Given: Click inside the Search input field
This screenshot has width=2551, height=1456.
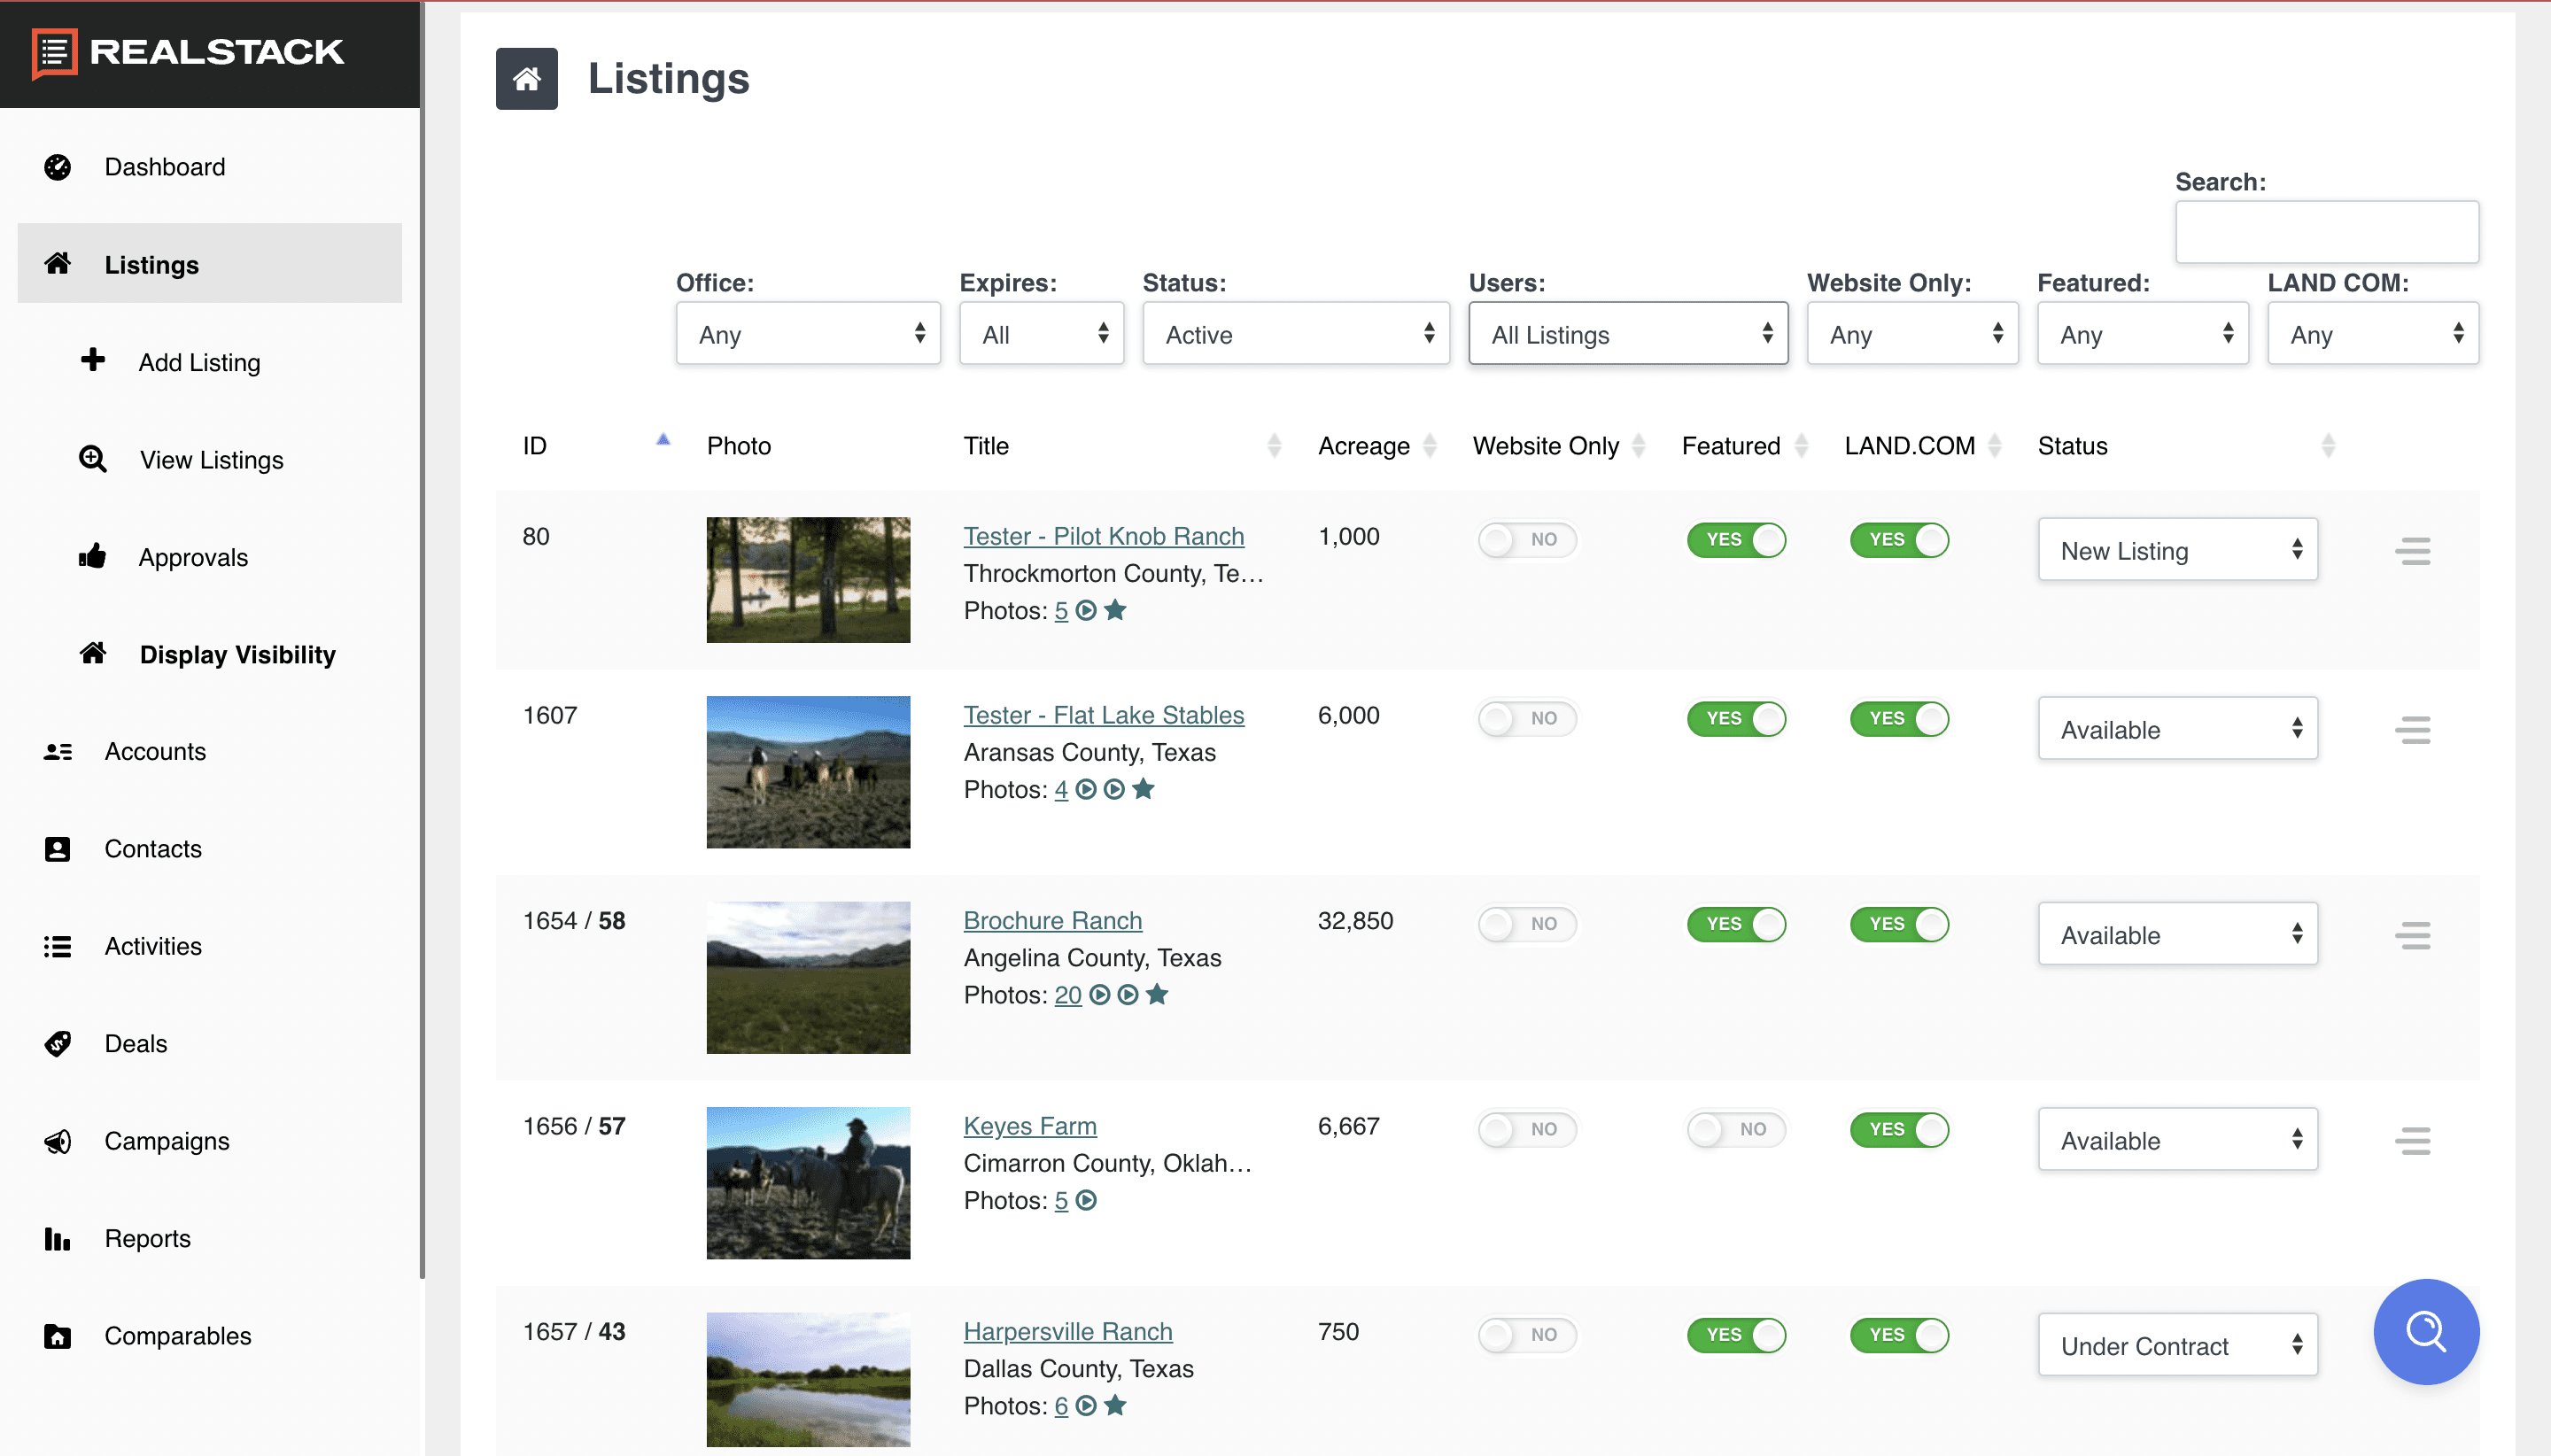Looking at the screenshot, I should [2325, 232].
